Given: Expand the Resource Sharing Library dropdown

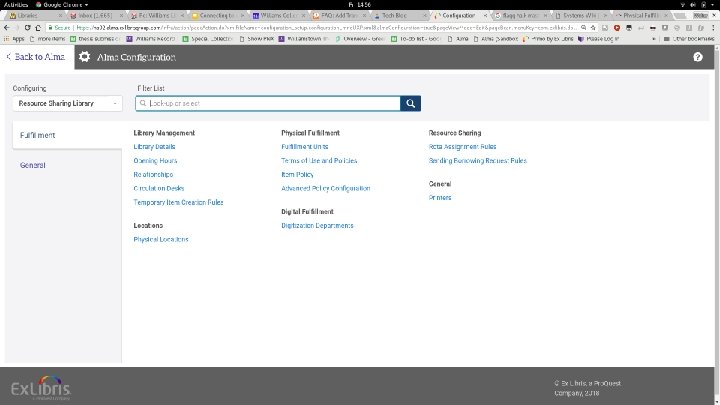Looking at the screenshot, I should pos(68,103).
